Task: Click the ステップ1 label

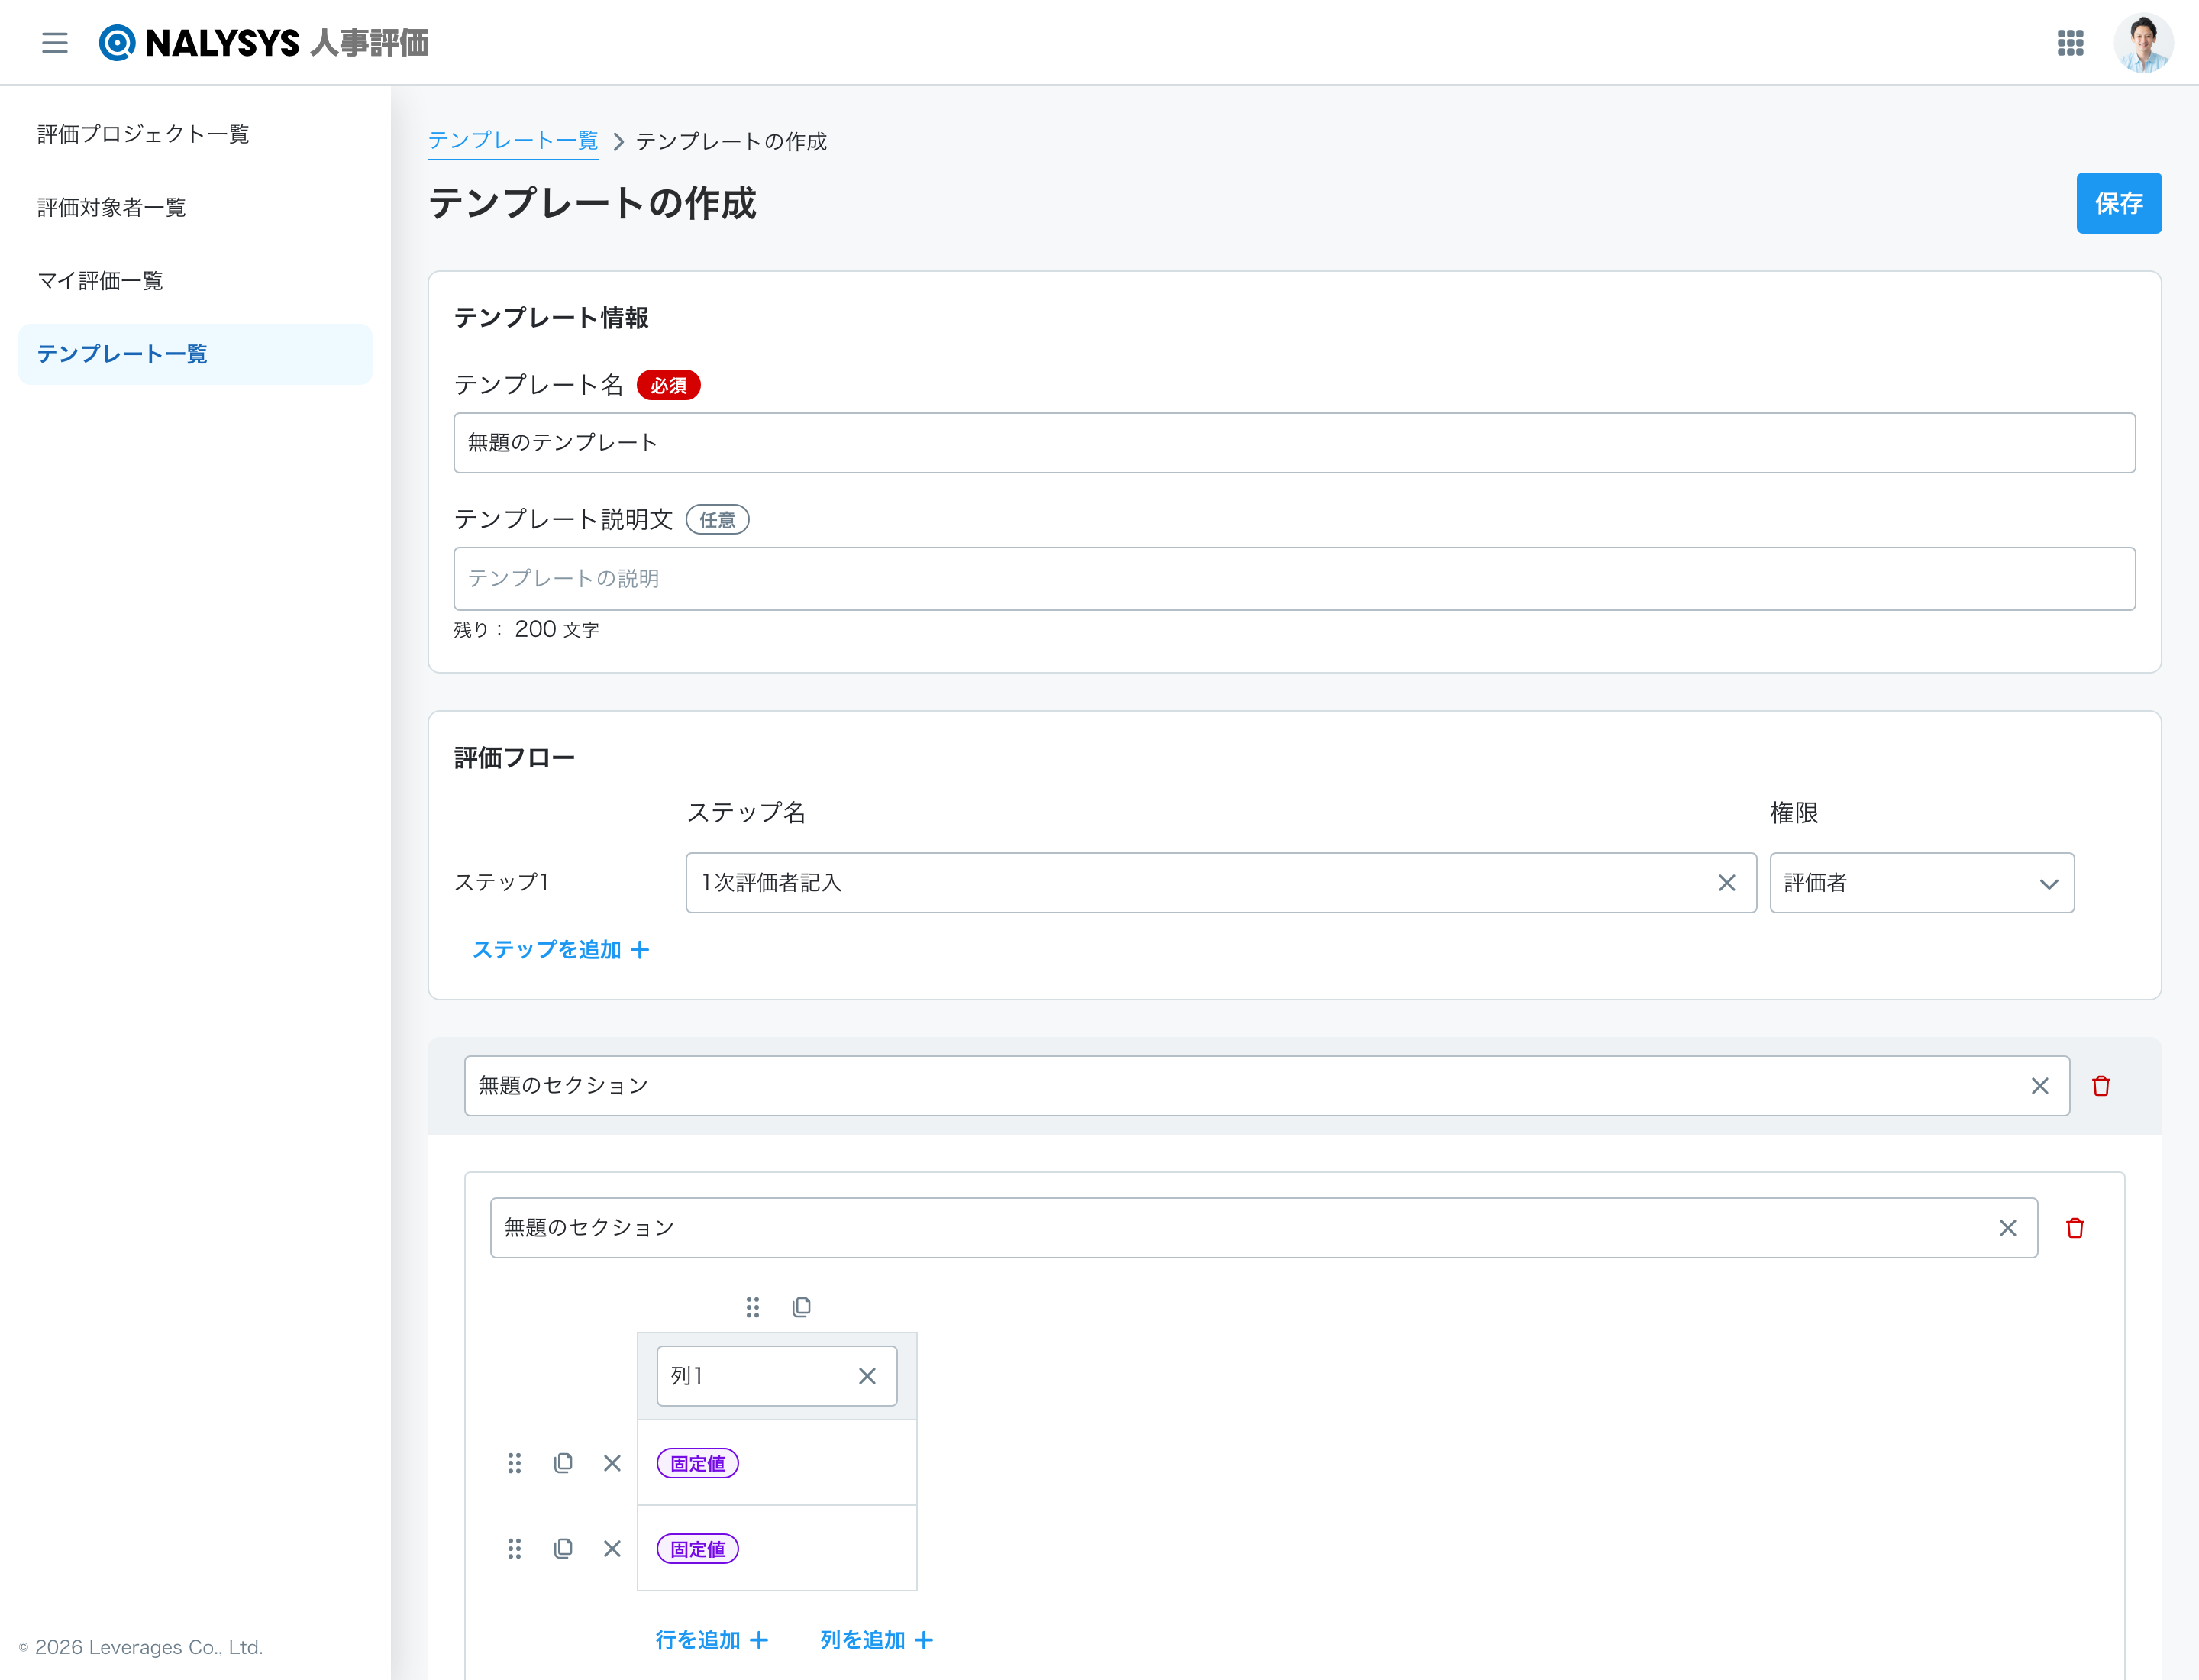Action: point(502,883)
